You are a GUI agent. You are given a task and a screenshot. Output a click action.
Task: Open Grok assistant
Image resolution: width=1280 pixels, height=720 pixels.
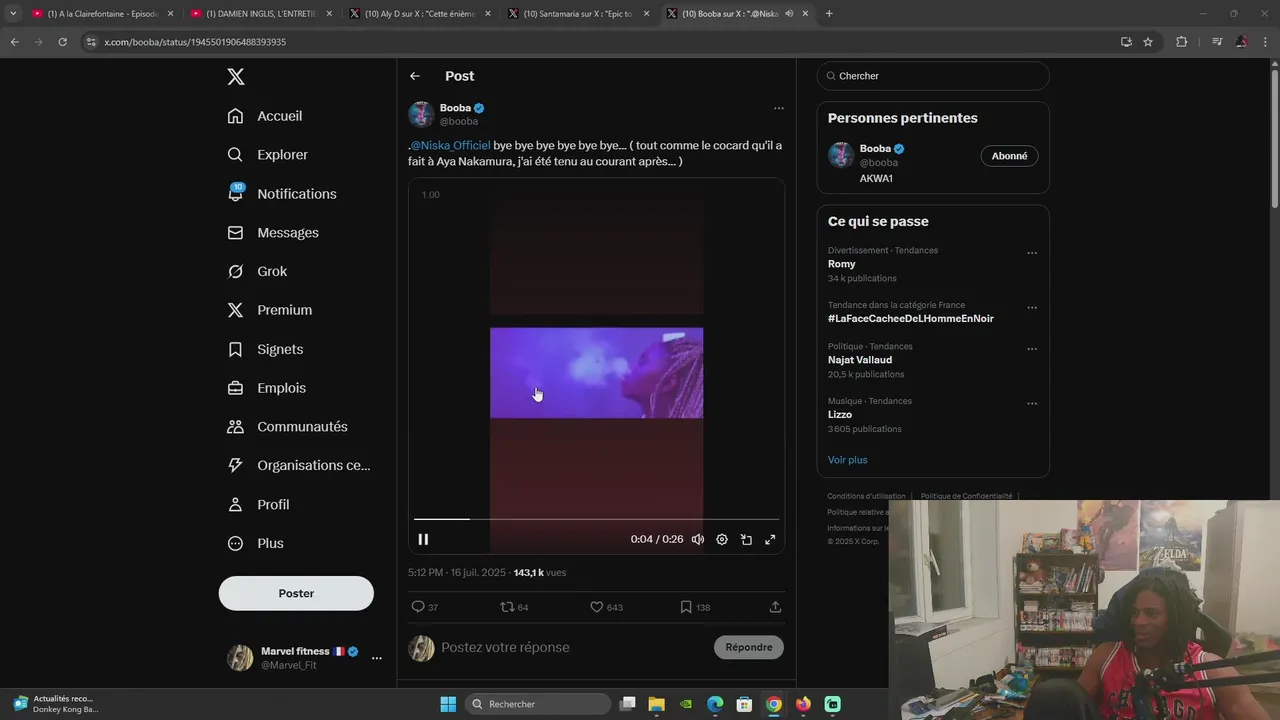pyautogui.click(x=257, y=272)
